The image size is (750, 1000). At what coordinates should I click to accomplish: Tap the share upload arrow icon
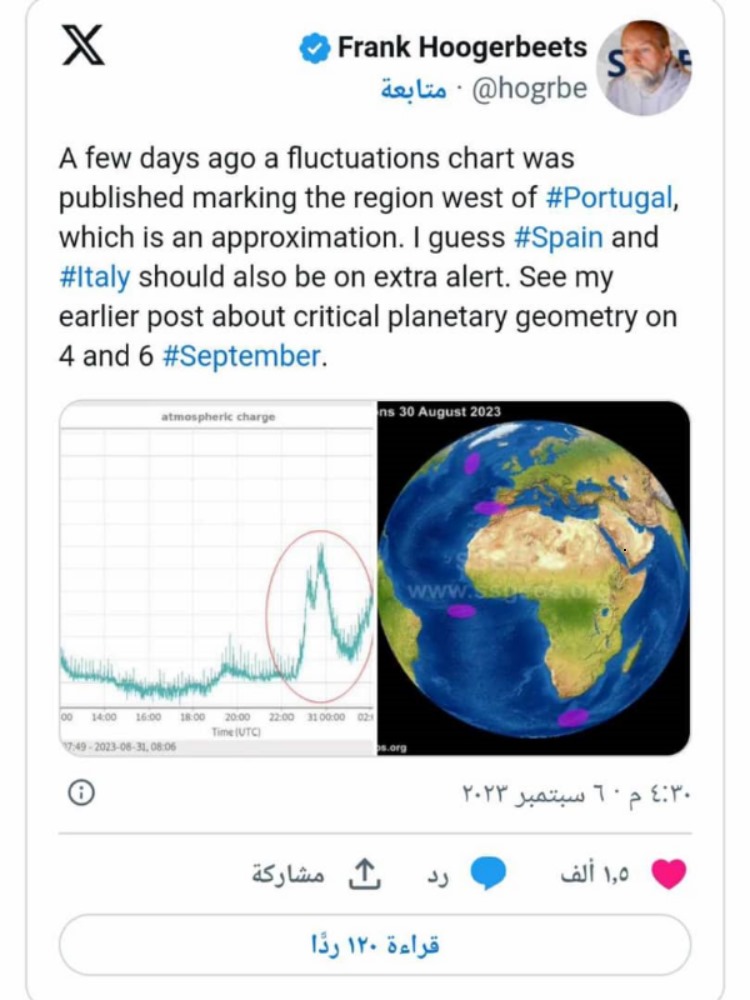(364, 873)
